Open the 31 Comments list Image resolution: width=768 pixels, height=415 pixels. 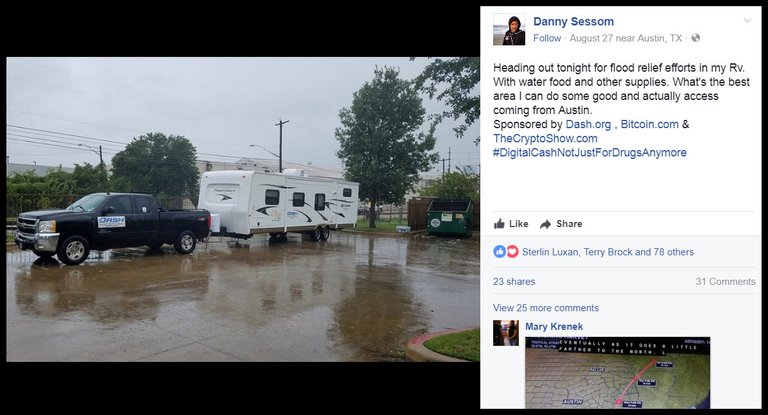(725, 281)
